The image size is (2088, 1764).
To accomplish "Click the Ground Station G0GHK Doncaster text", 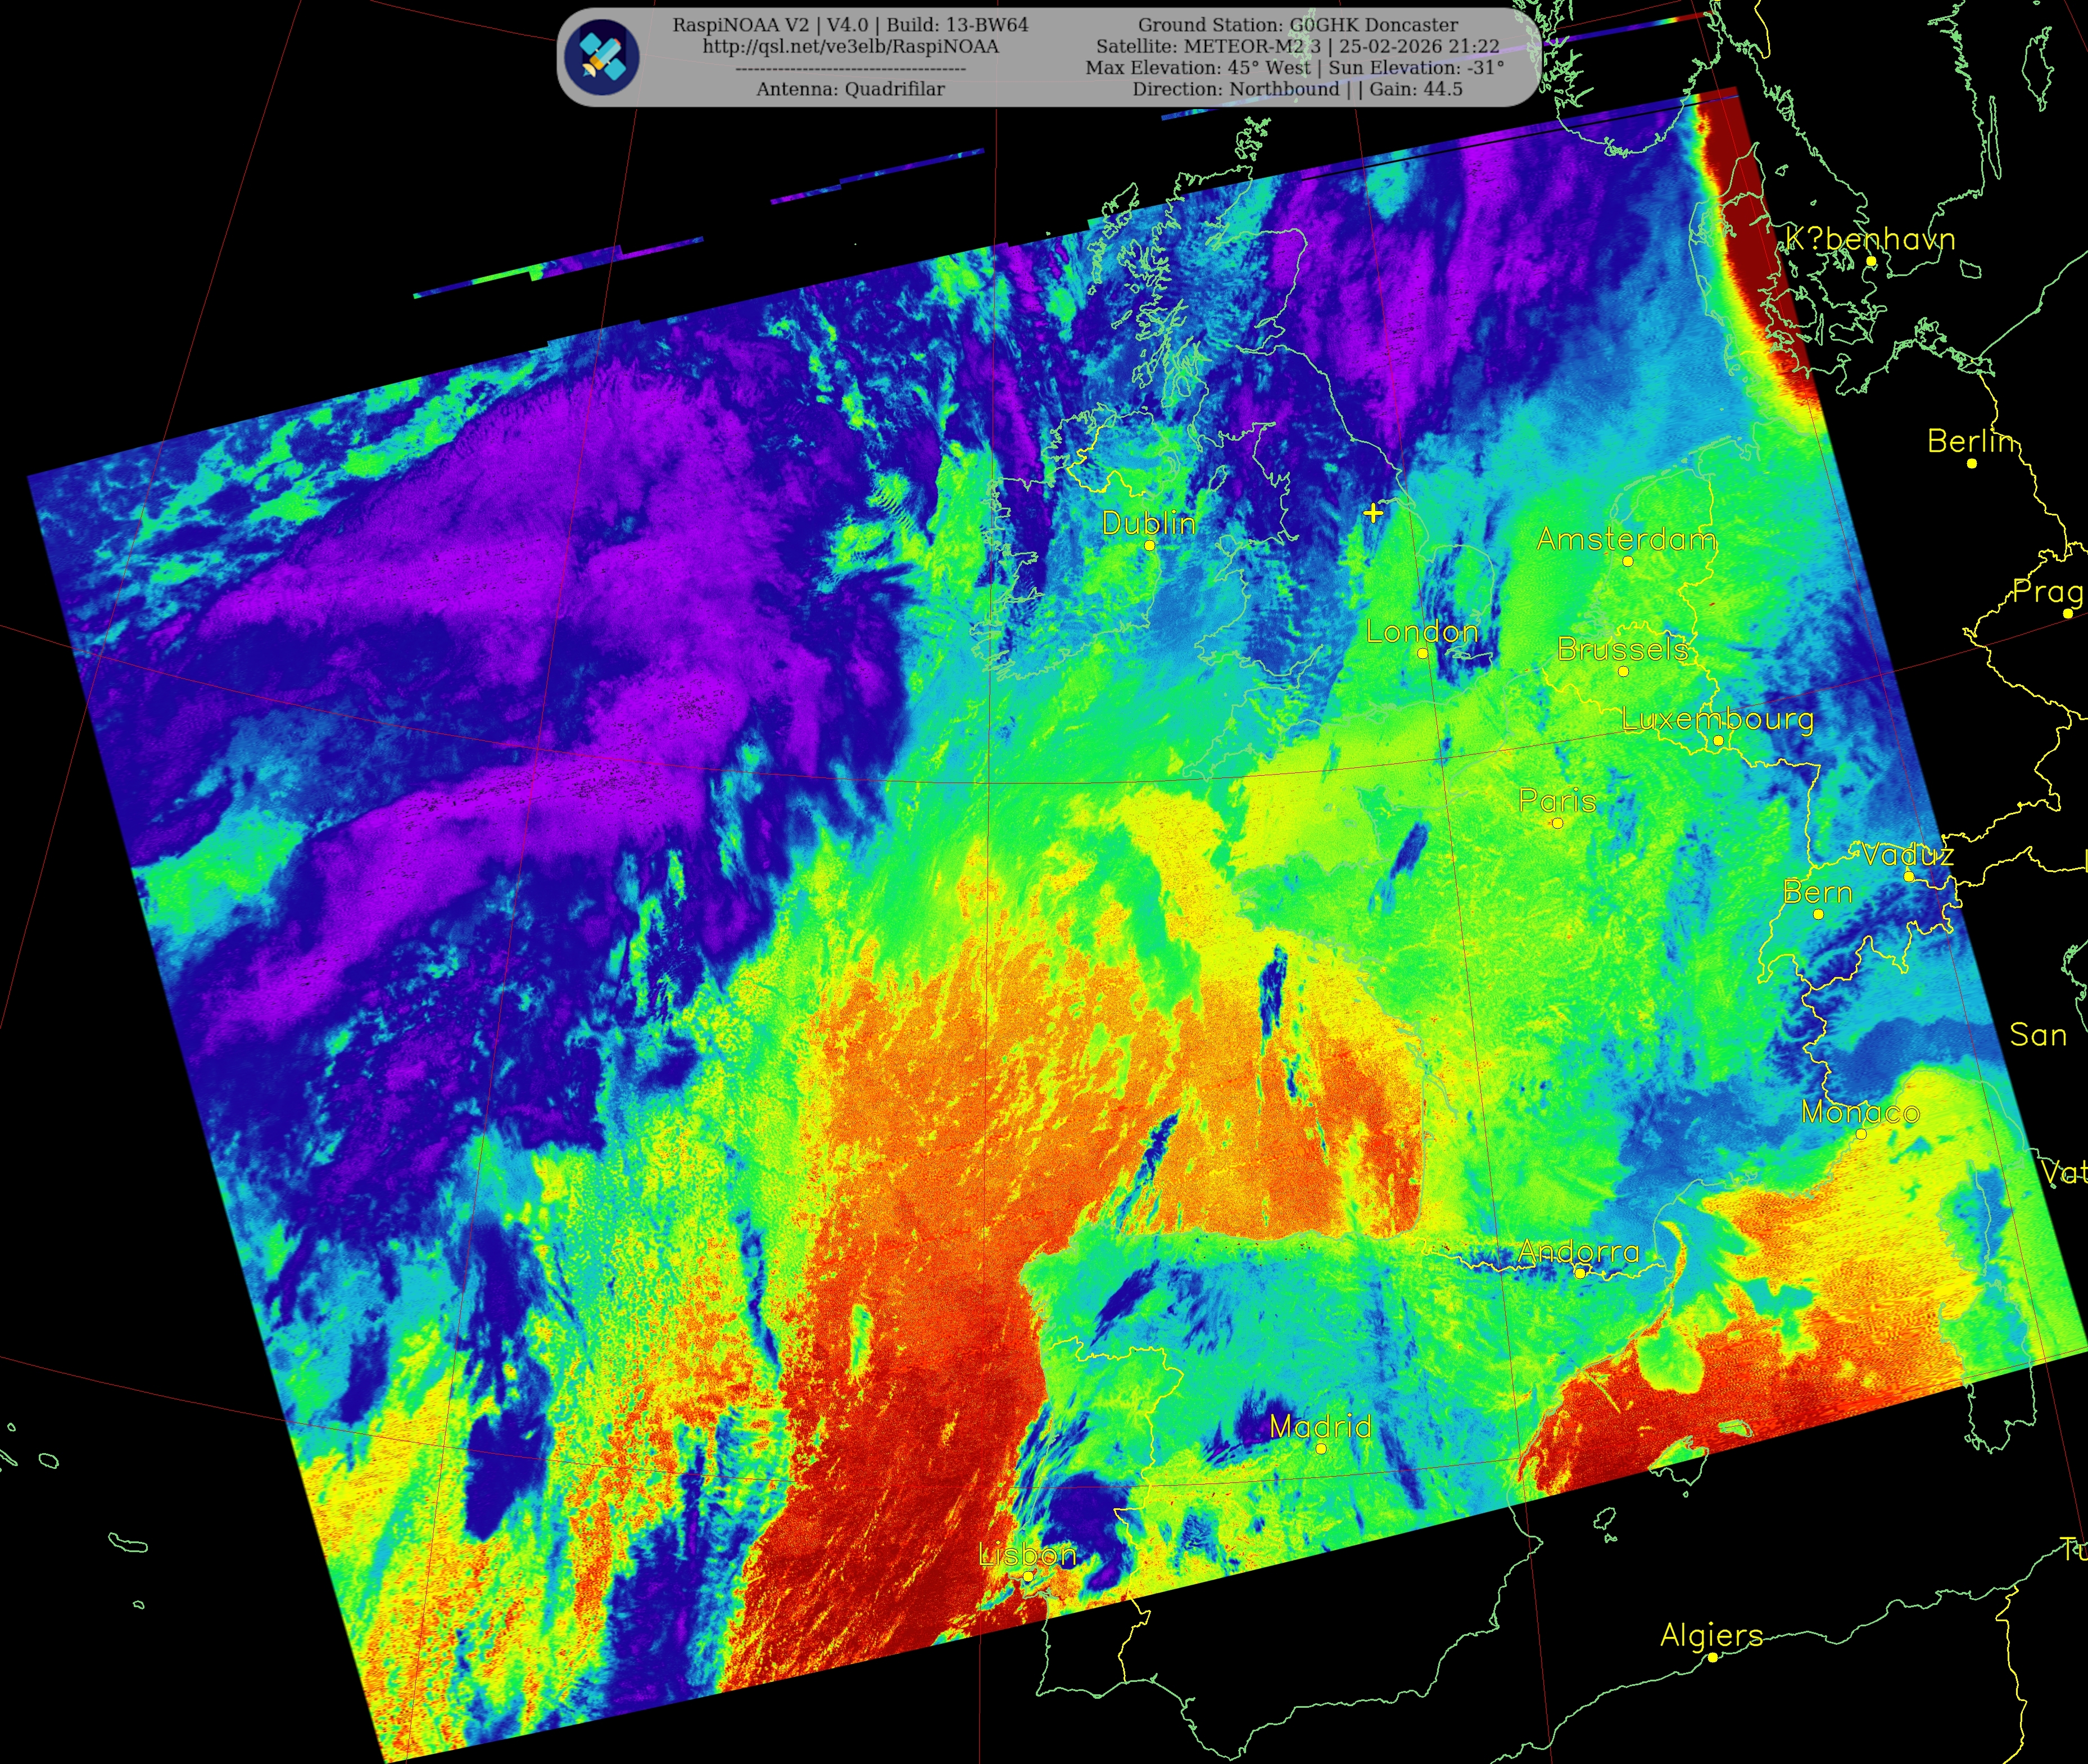I will (x=1297, y=25).
